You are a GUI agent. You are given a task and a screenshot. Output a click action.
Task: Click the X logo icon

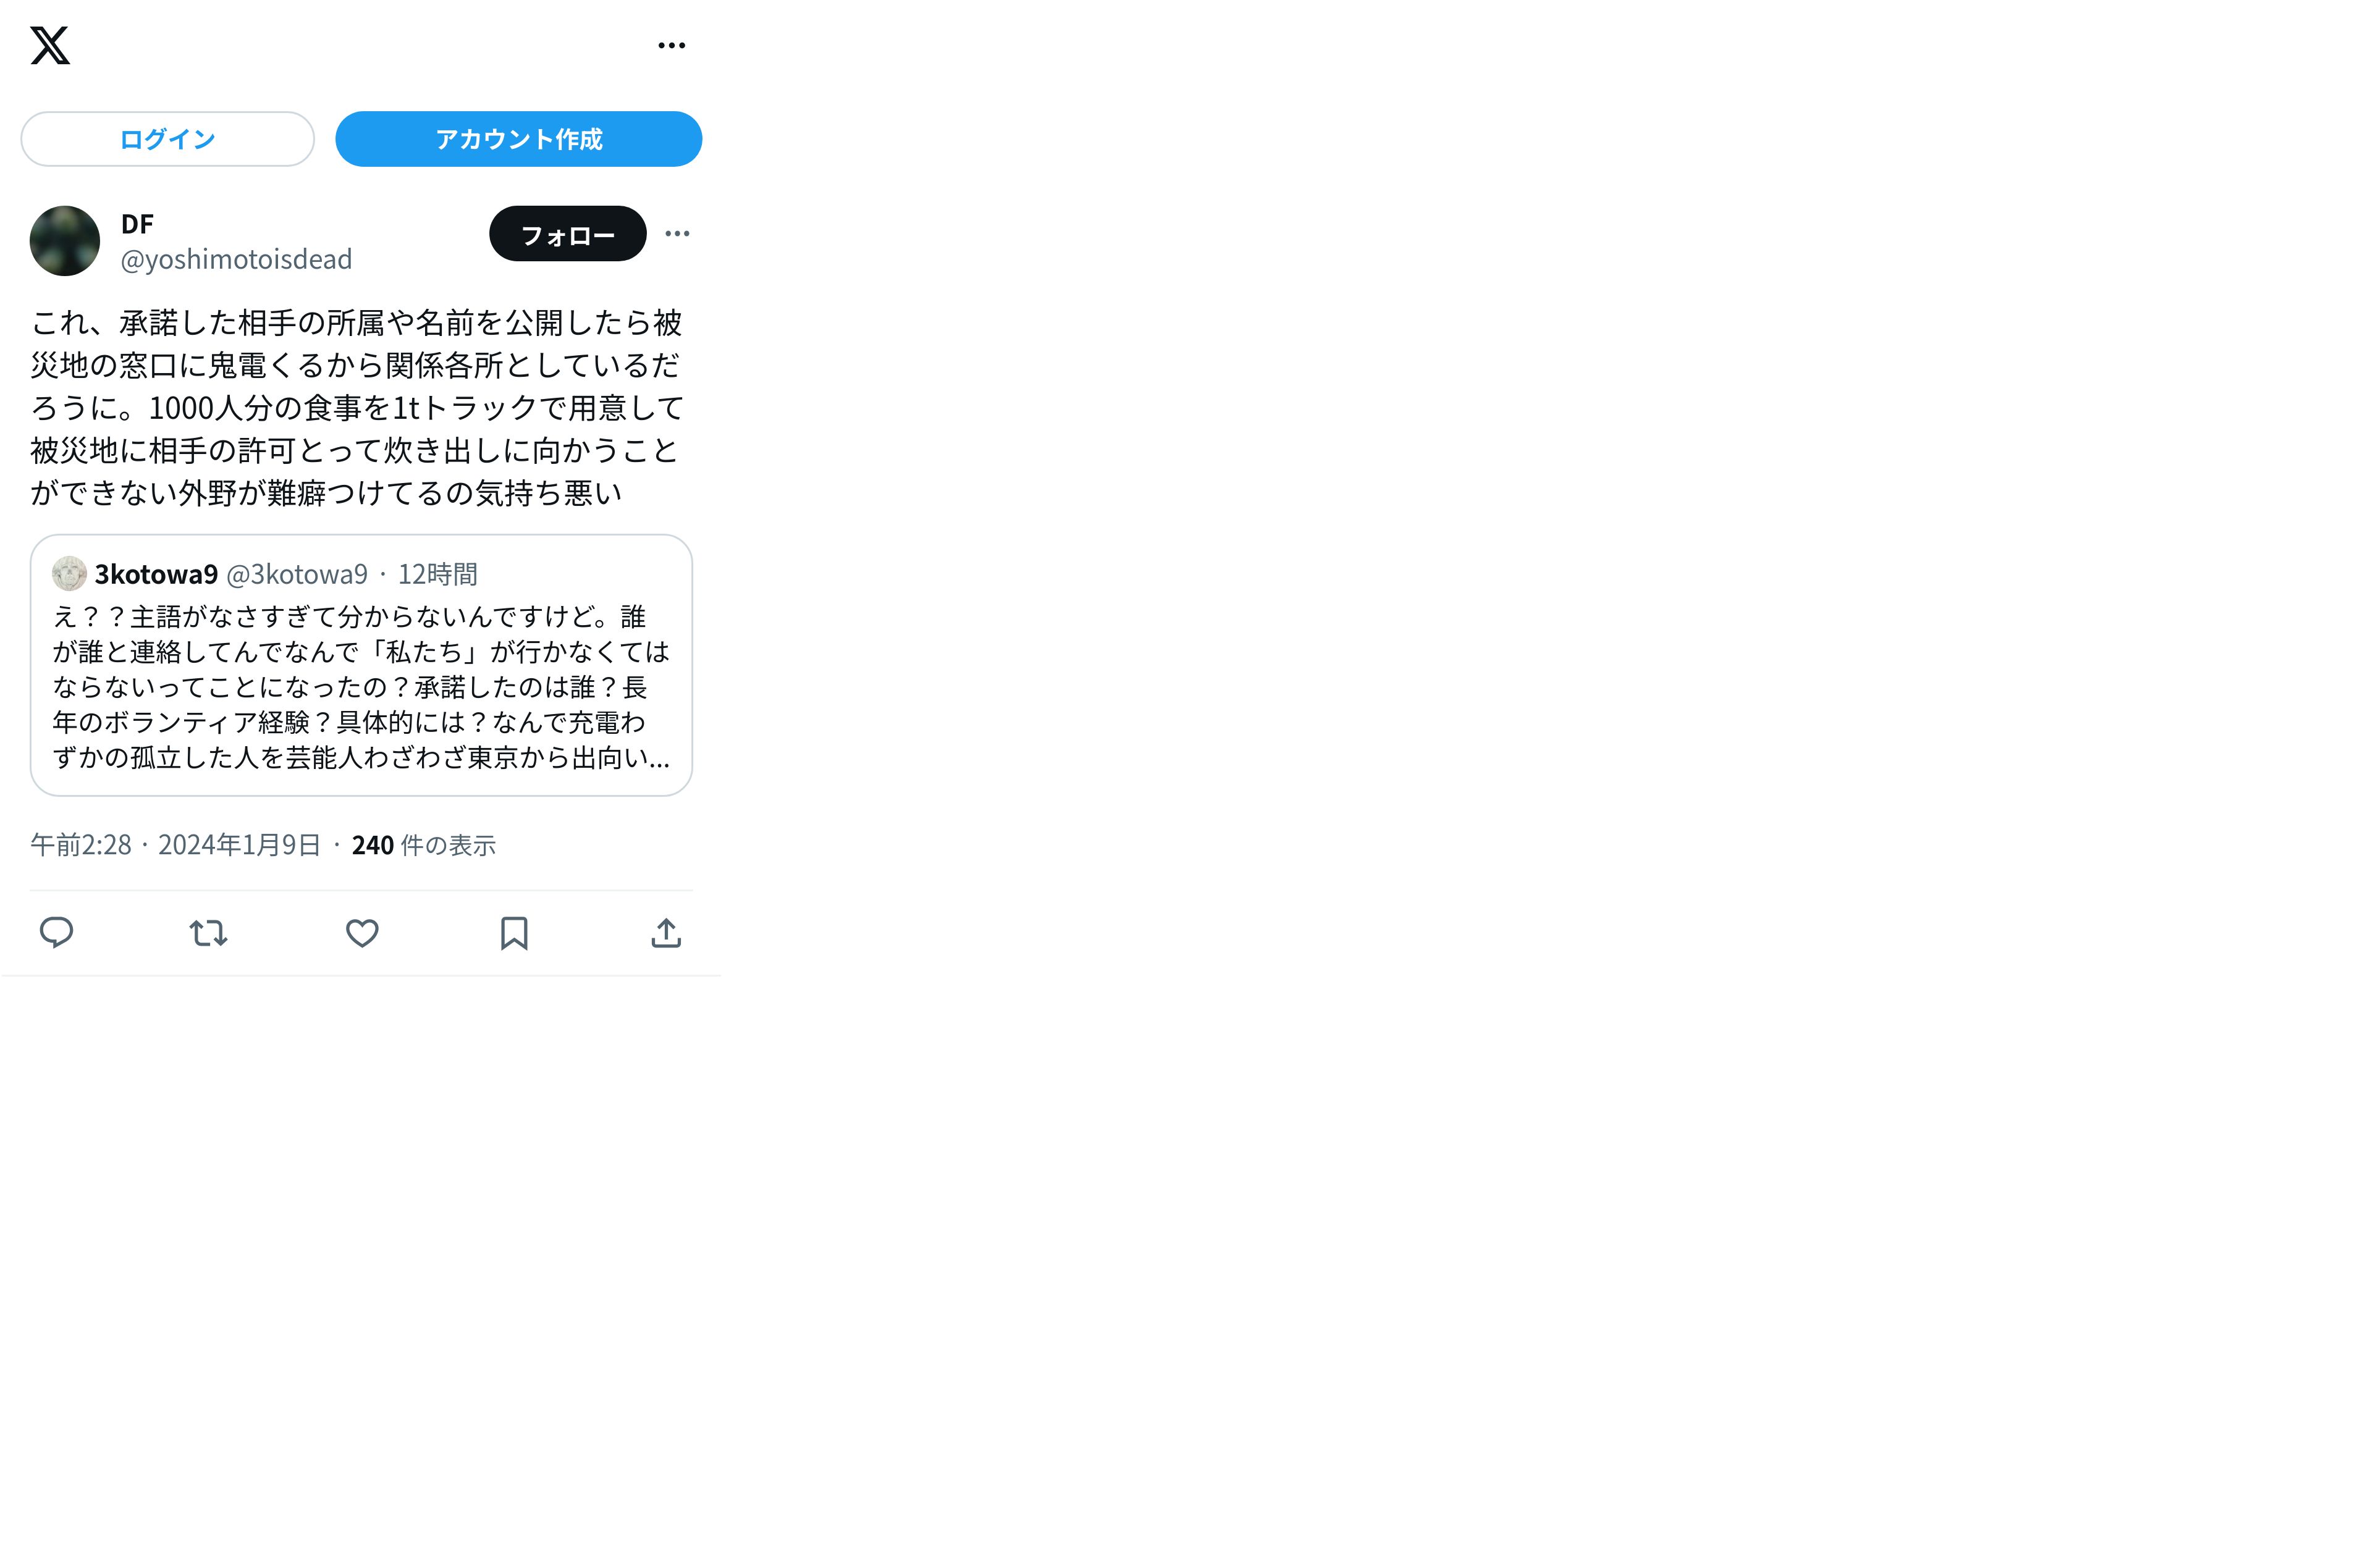tap(50, 45)
